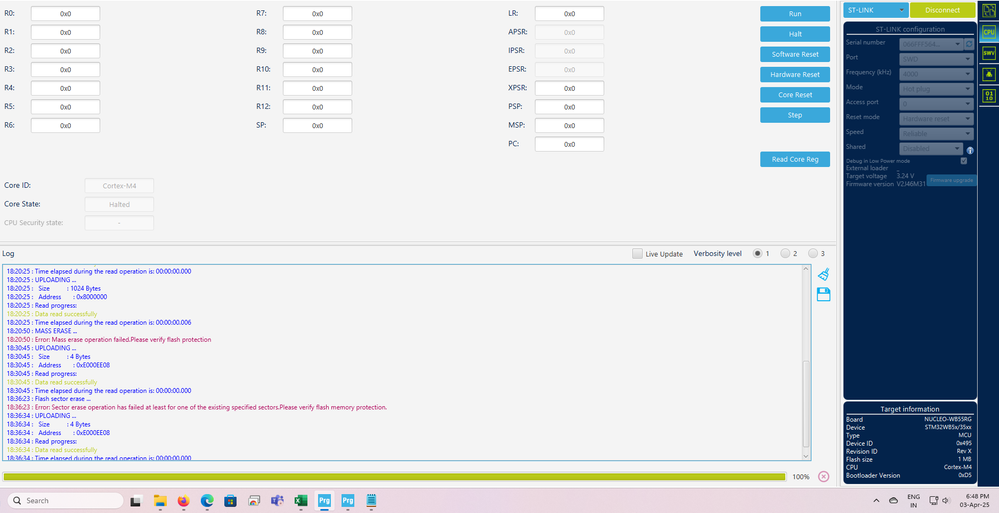Click the Halt button
The height and width of the screenshot is (513, 999).
(795, 34)
